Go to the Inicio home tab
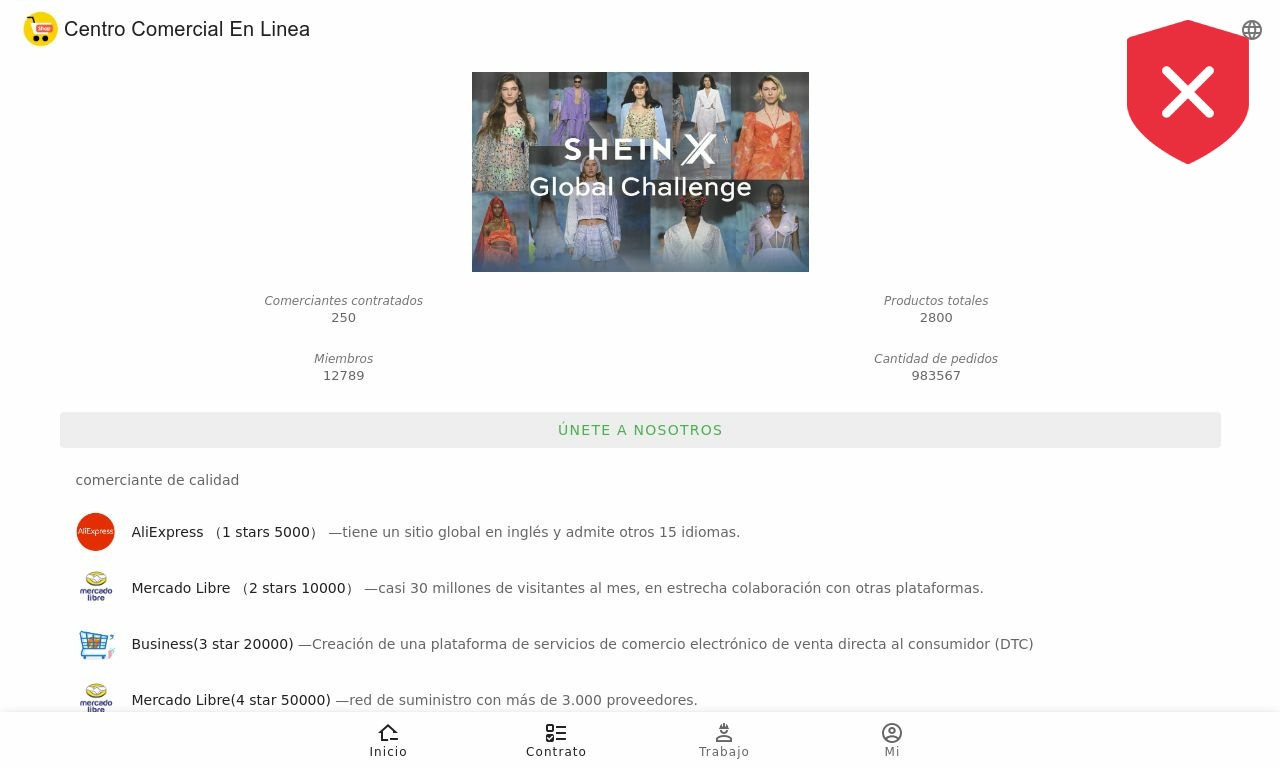Image resolution: width=1280 pixels, height=768 pixels. 388,741
